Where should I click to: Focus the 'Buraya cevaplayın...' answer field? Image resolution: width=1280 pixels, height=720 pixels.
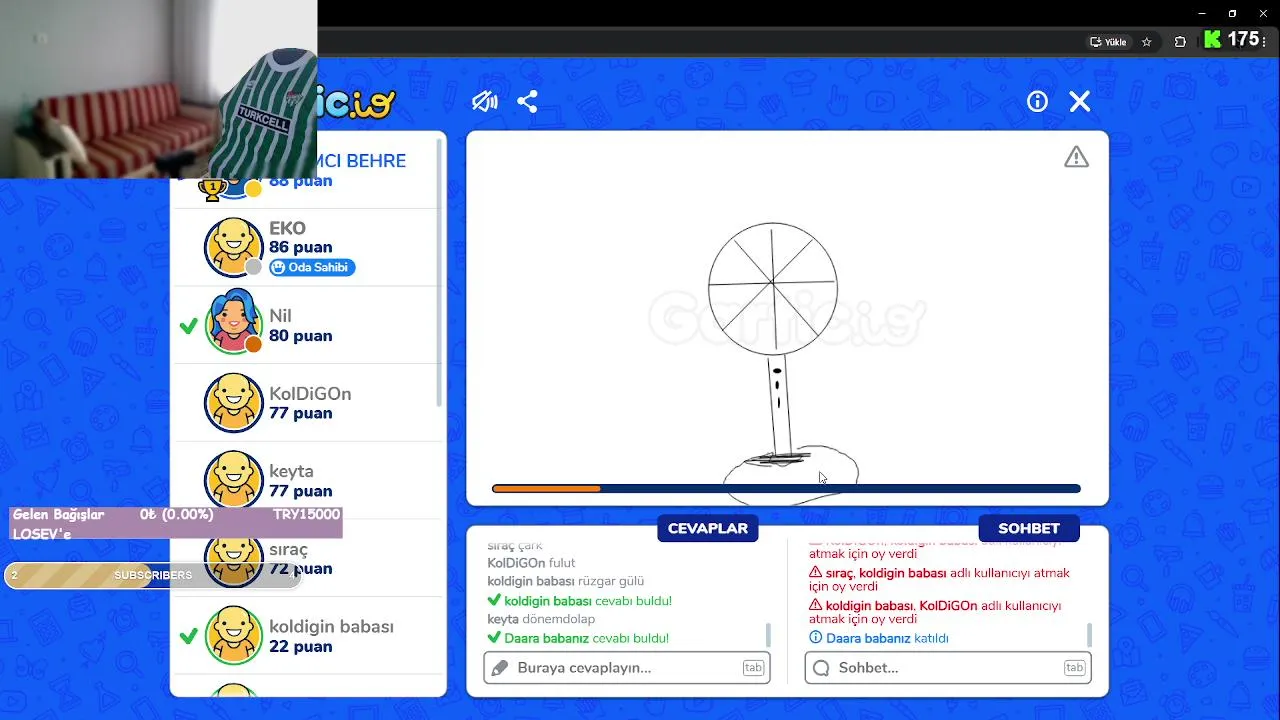pos(627,668)
